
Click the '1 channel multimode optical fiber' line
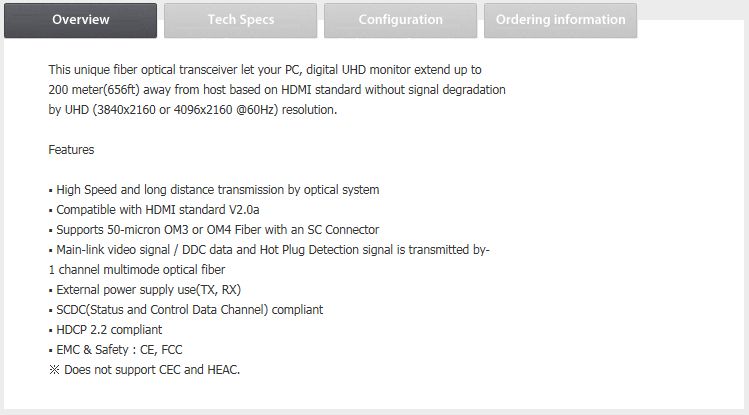pyautogui.click(x=137, y=270)
